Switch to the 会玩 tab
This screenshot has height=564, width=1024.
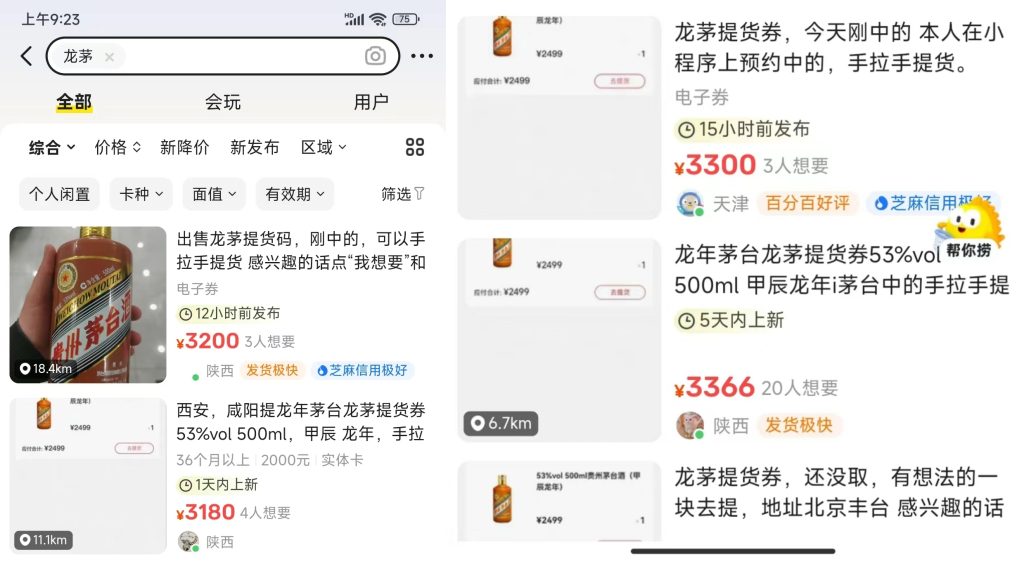(223, 102)
